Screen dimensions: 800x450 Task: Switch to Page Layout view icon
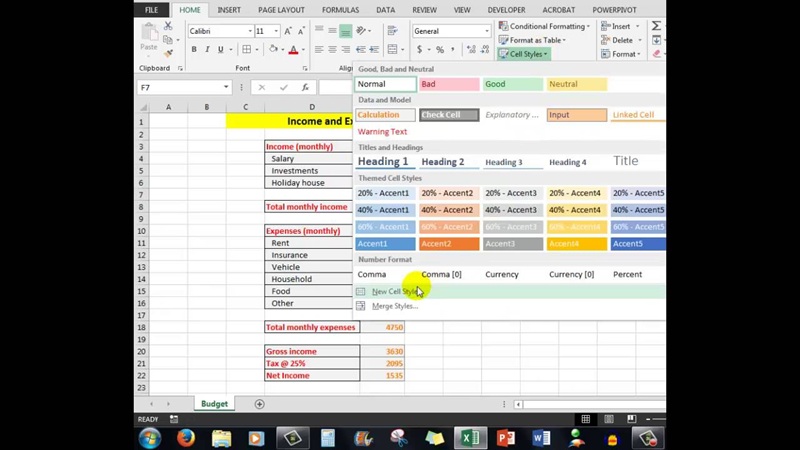click(x=609, y=419)
